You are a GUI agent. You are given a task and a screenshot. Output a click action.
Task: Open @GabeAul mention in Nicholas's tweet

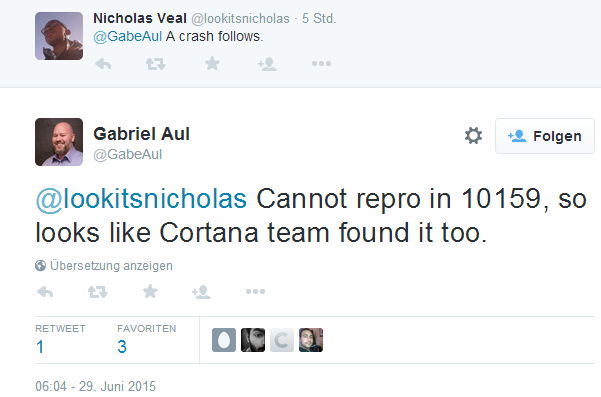128,36
